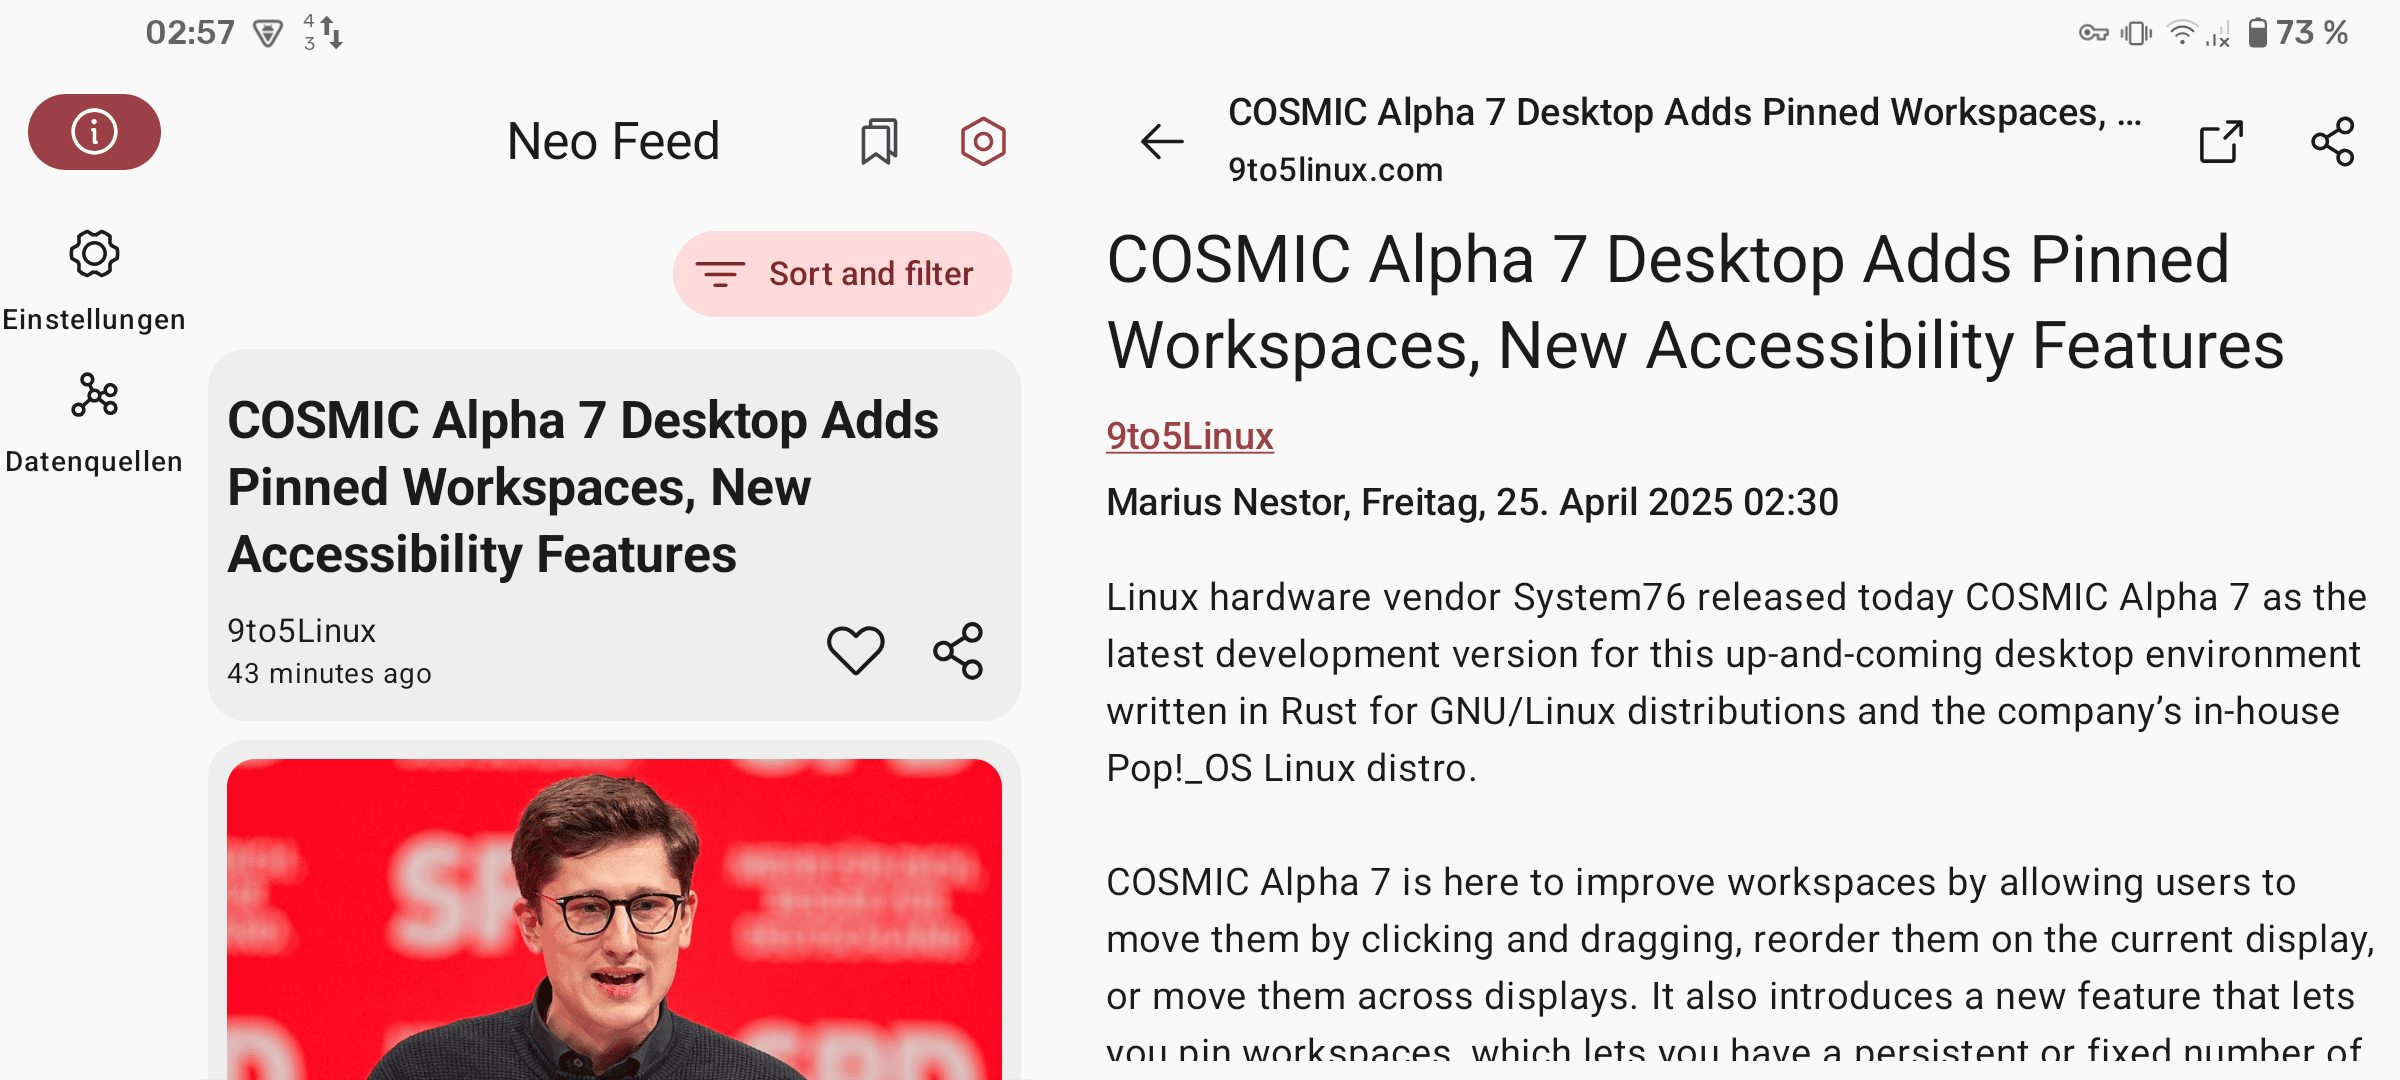Viewport: 2400px width, 1080px height.
Task: Share the COSMIC article card
Action: (958, 651)
